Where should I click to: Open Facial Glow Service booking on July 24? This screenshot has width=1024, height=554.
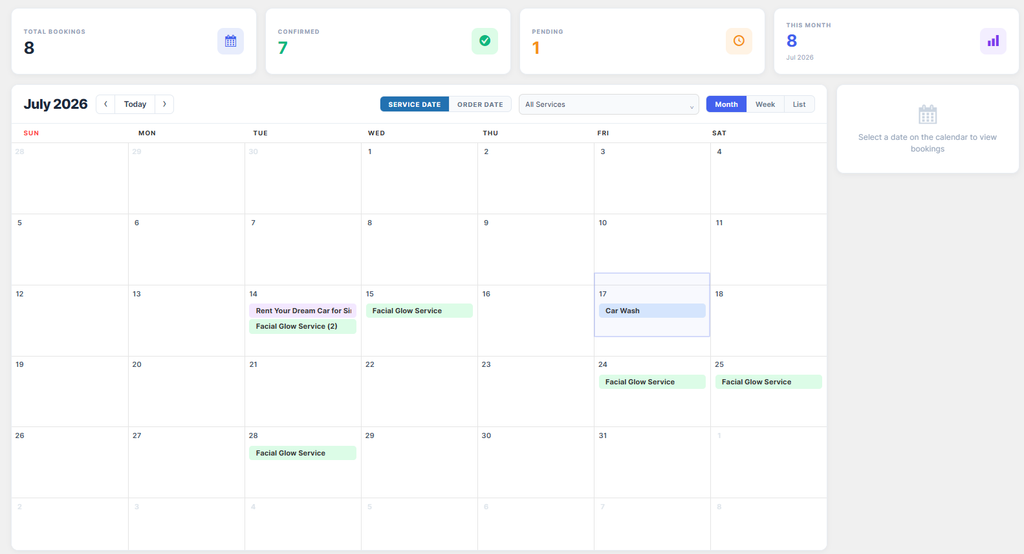point(652,382)
